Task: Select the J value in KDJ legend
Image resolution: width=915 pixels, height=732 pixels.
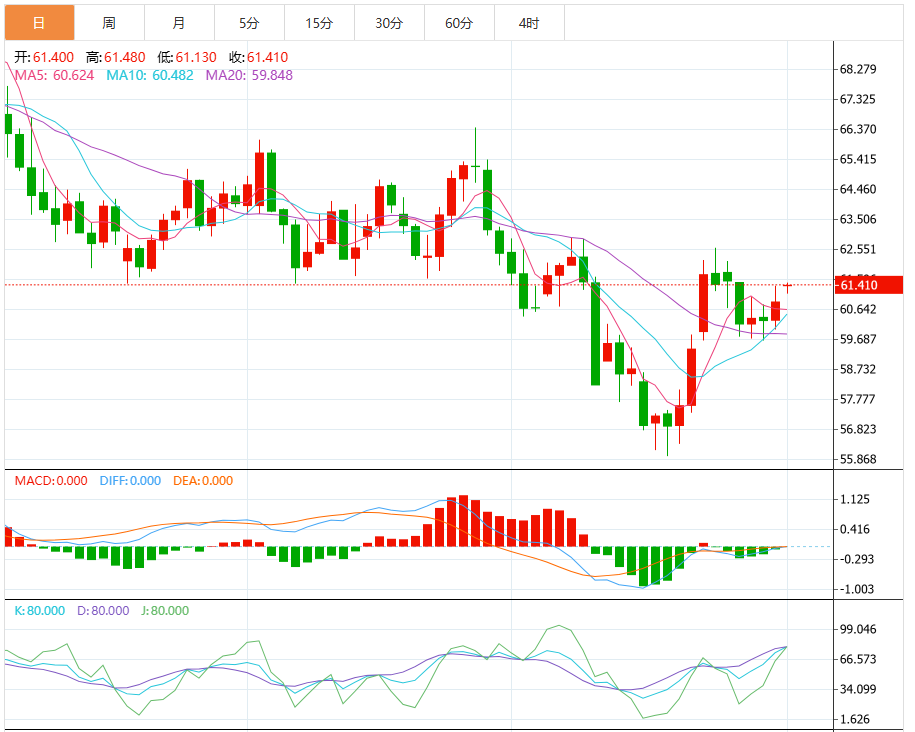Action: pyautogui.click(x=167, y=611)
